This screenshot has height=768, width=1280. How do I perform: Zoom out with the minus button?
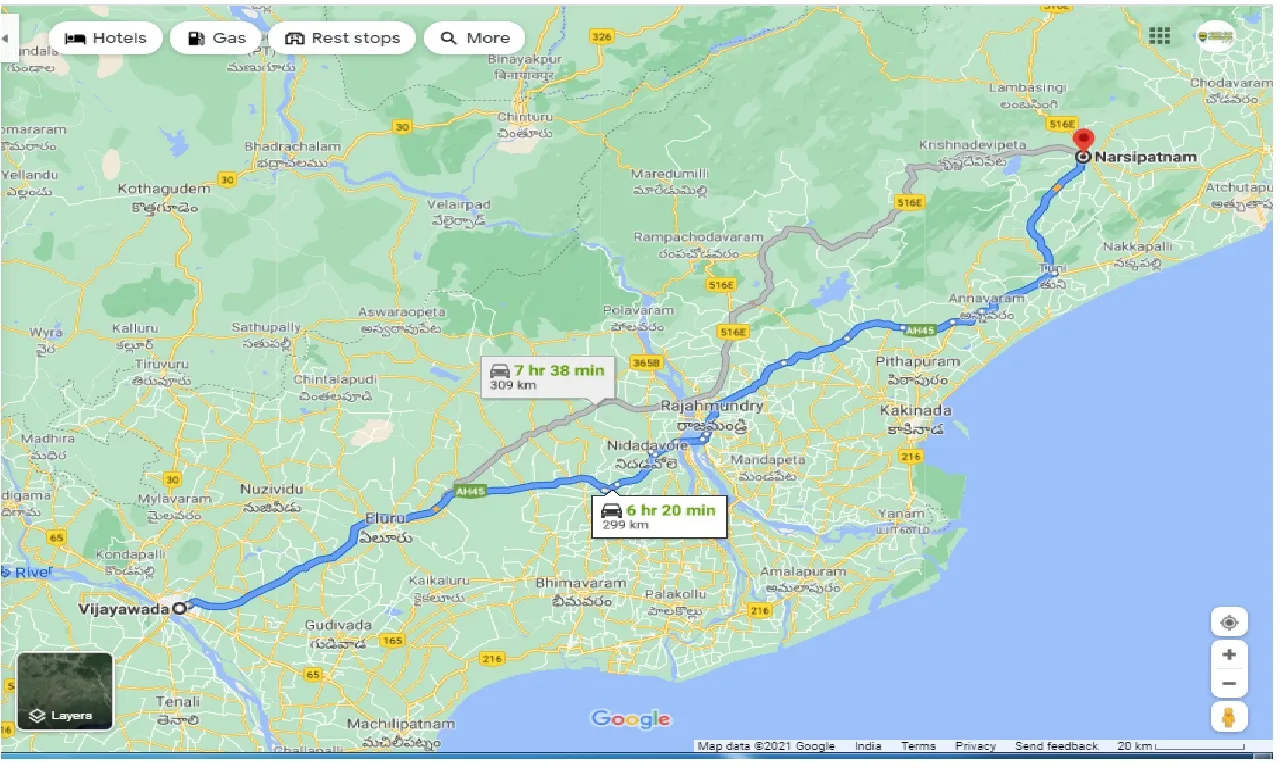(x=1228, y=685)
